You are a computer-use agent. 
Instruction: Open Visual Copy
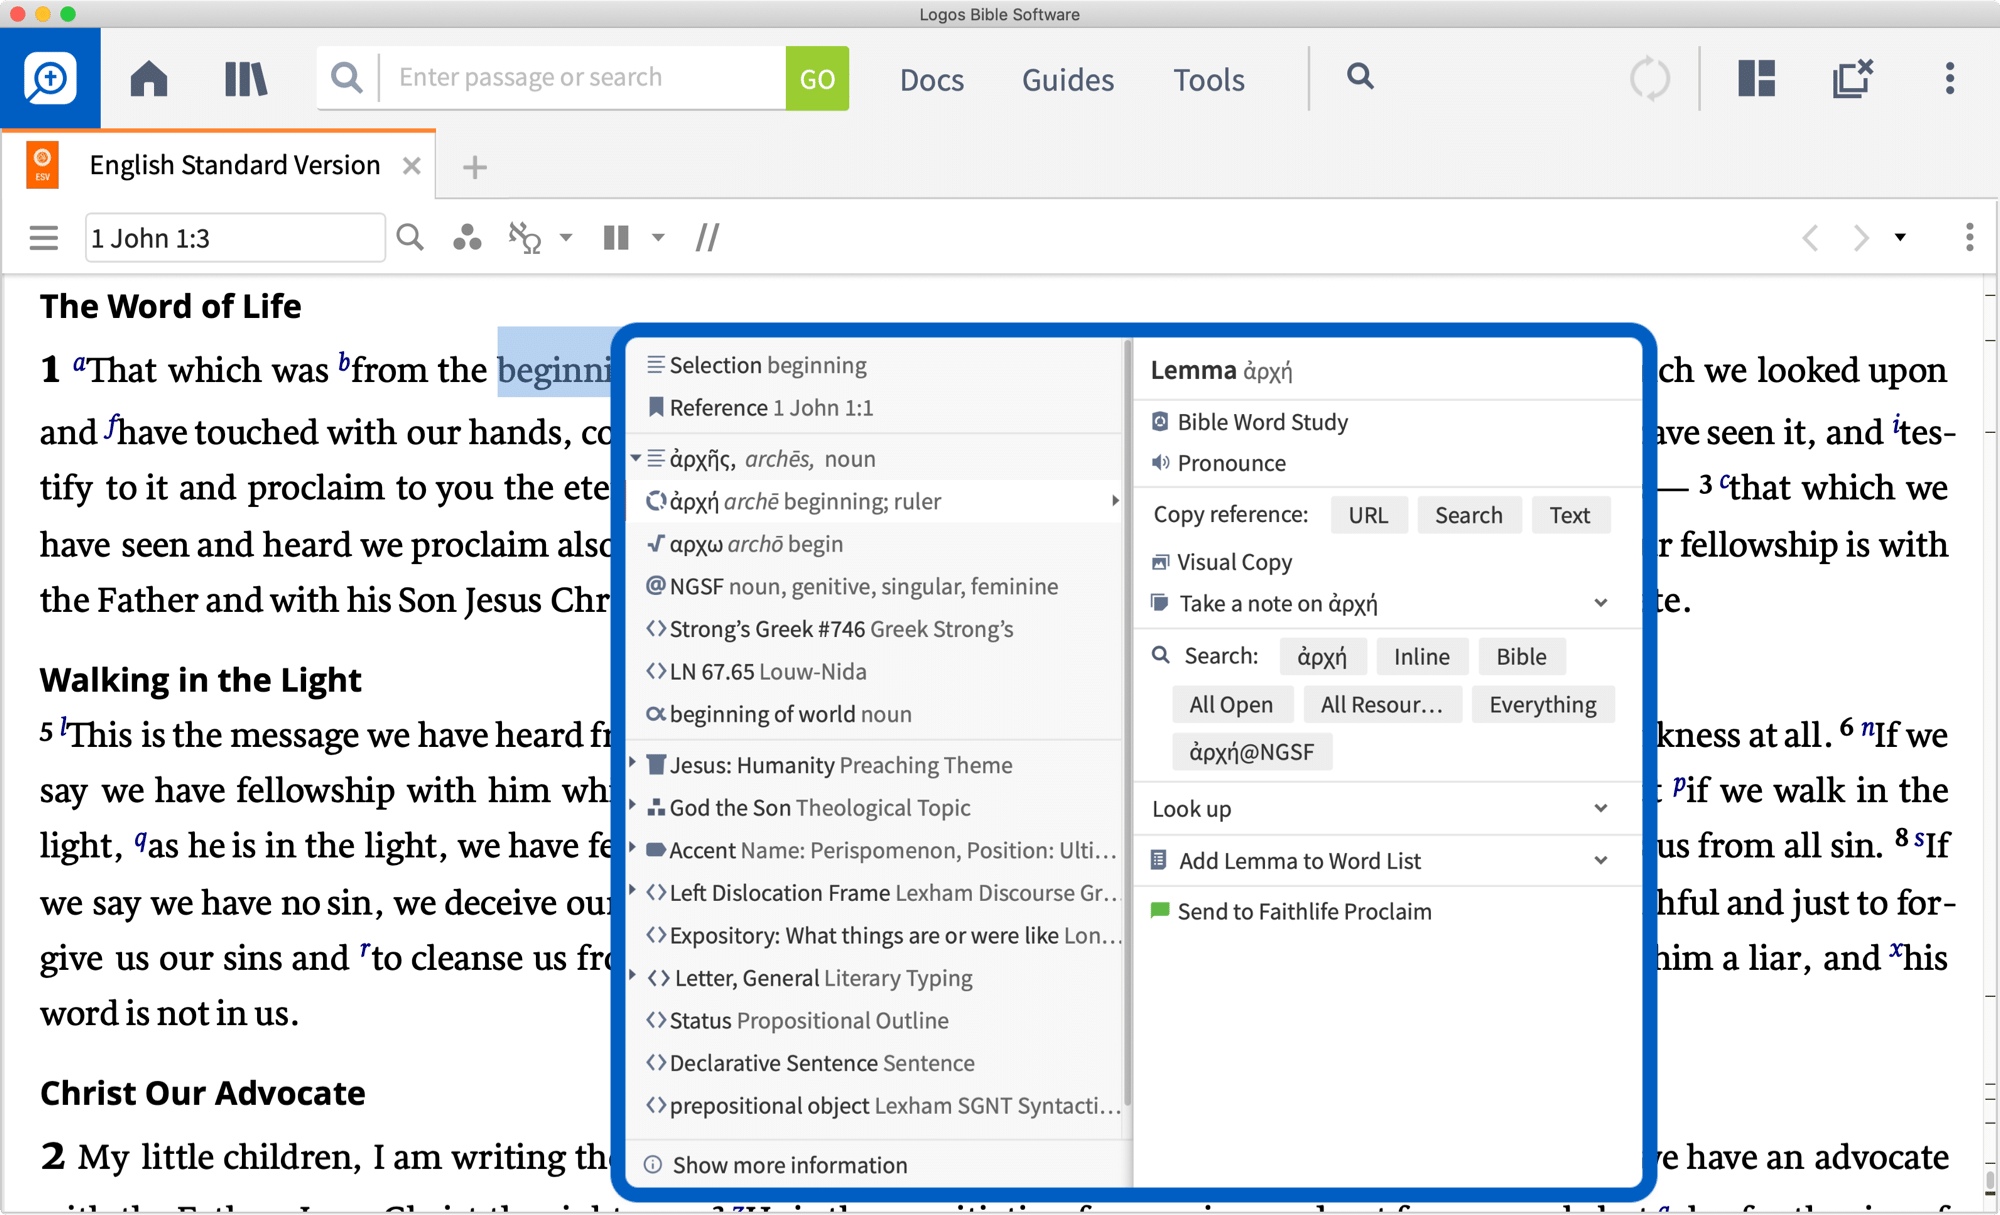coord(1234,562)
